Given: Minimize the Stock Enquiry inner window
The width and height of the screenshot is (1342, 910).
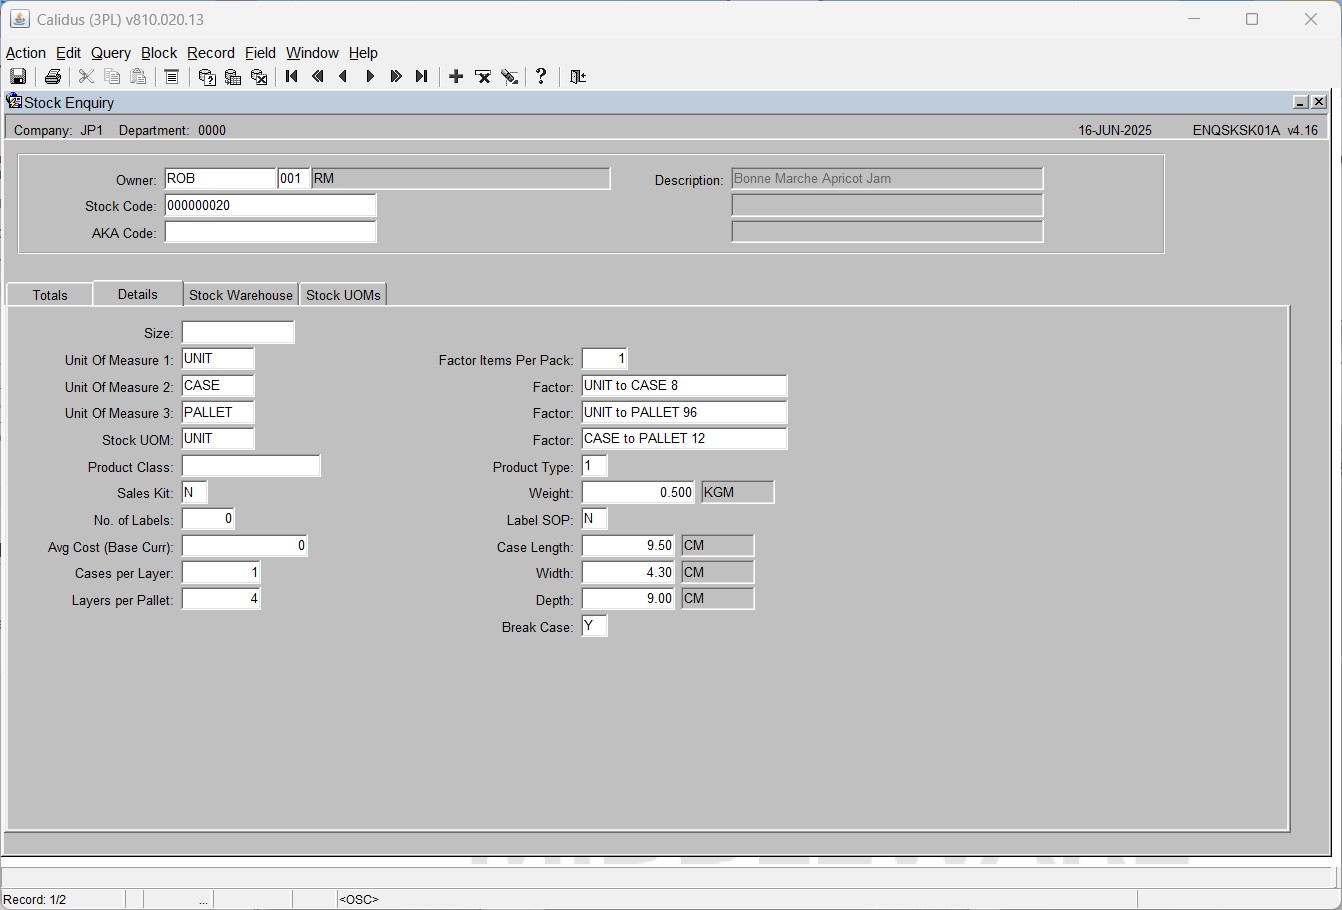Looking at the screenshot, I should (1301, 102).
